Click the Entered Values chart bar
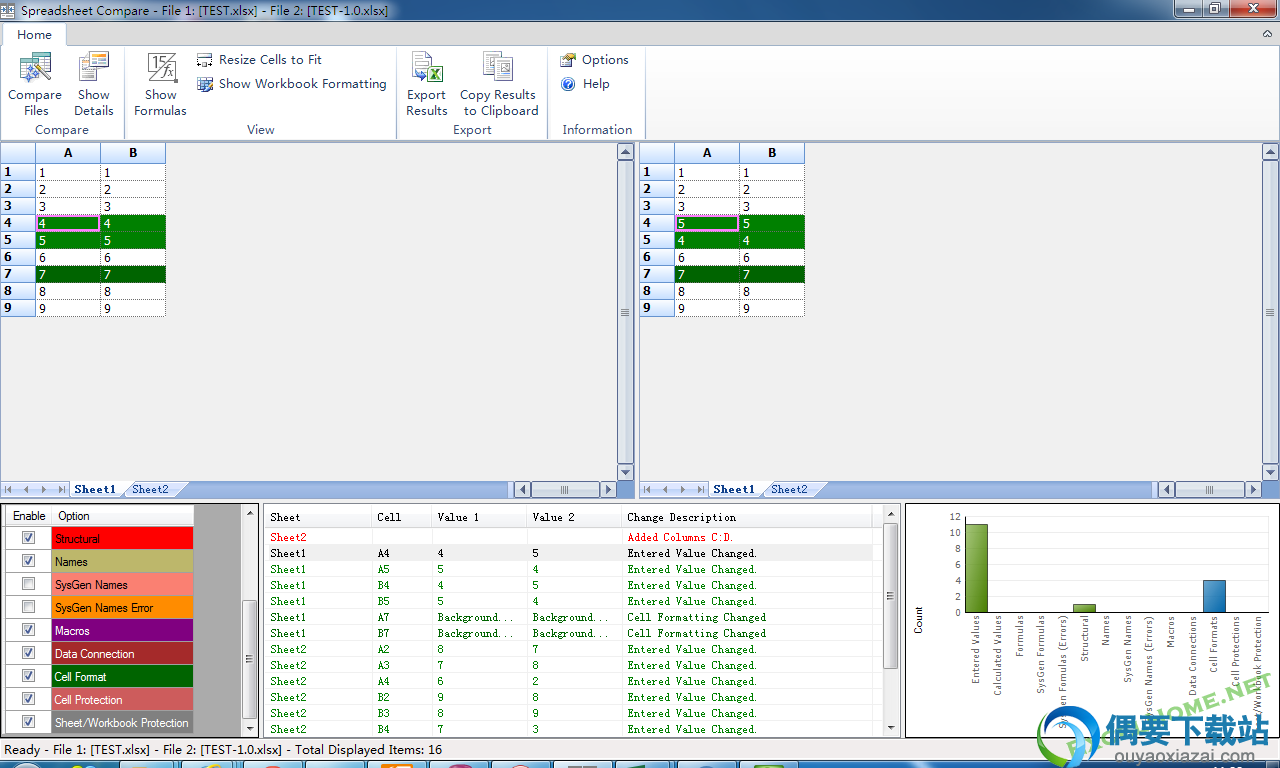Screen dimensions: 1280x768 [976, 568]
